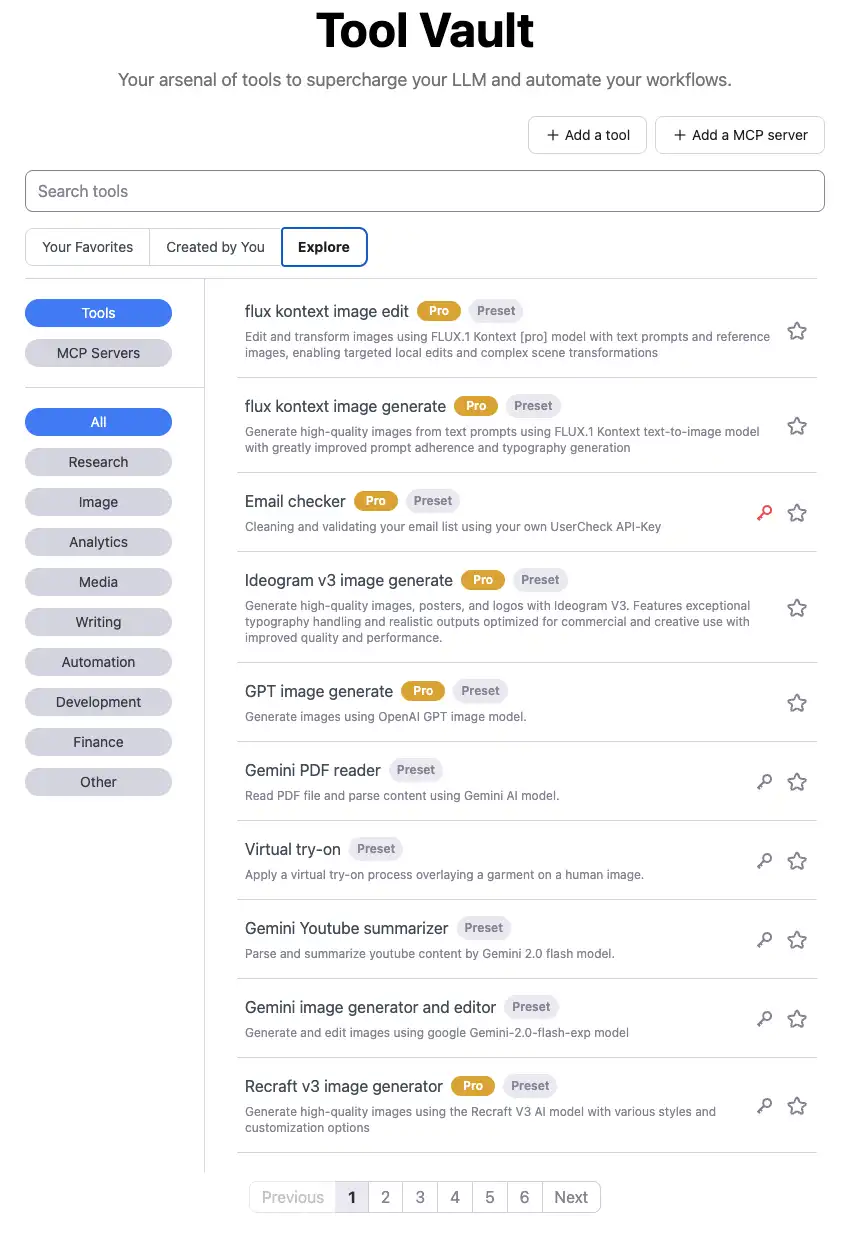842x1238 pixels.
Task: Click the key icon for Recraft v3 generator
Action: tap(765, 1106)
